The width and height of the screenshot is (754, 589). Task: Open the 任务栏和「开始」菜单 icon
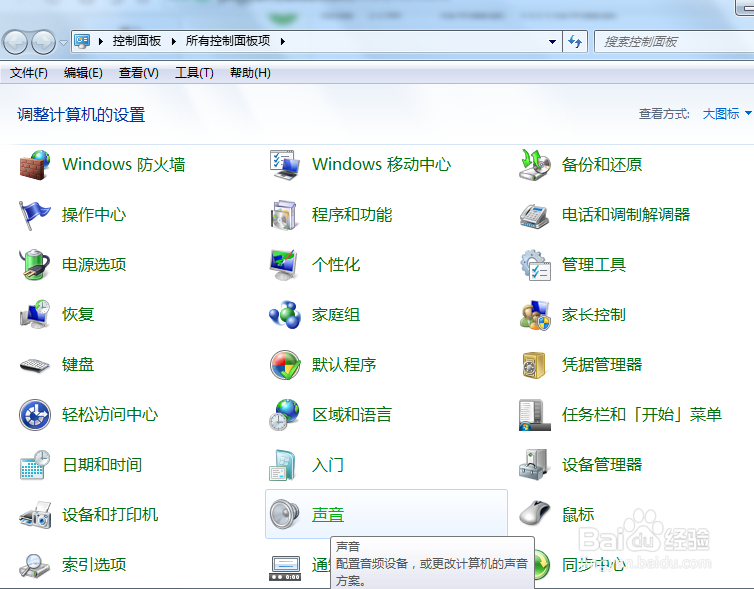[x=535, y=414]
